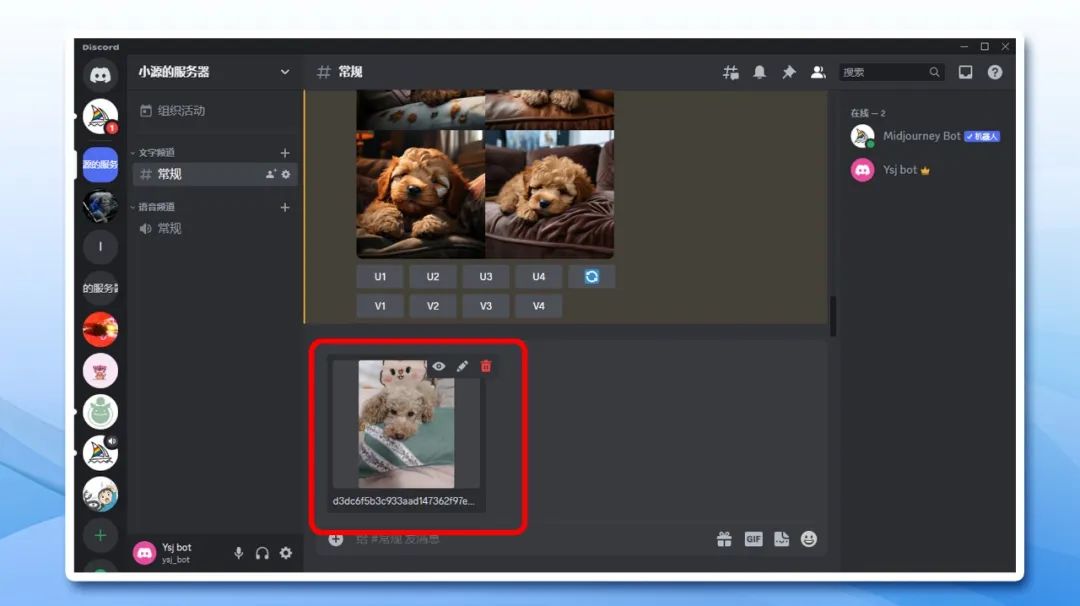Click the V1 variation button
The height and width of the screenshot is (606, 1080).
(x=380, y=306)
